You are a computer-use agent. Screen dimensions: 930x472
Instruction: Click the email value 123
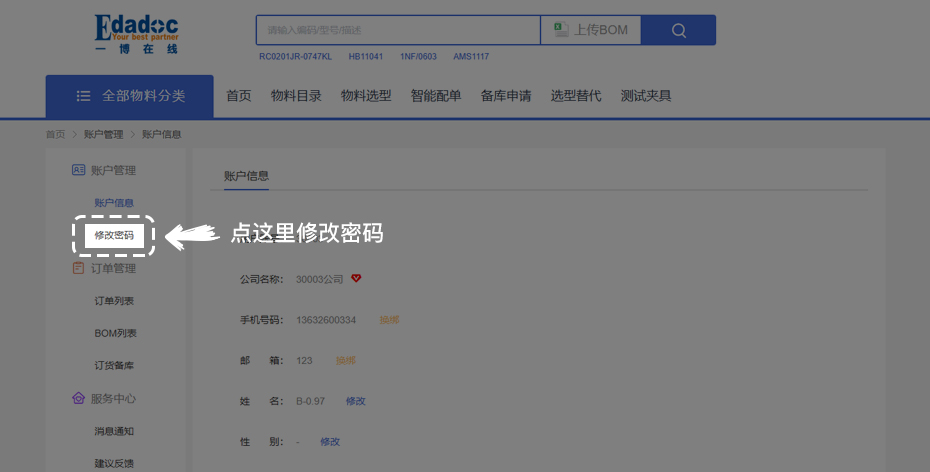tap(304, 361)
